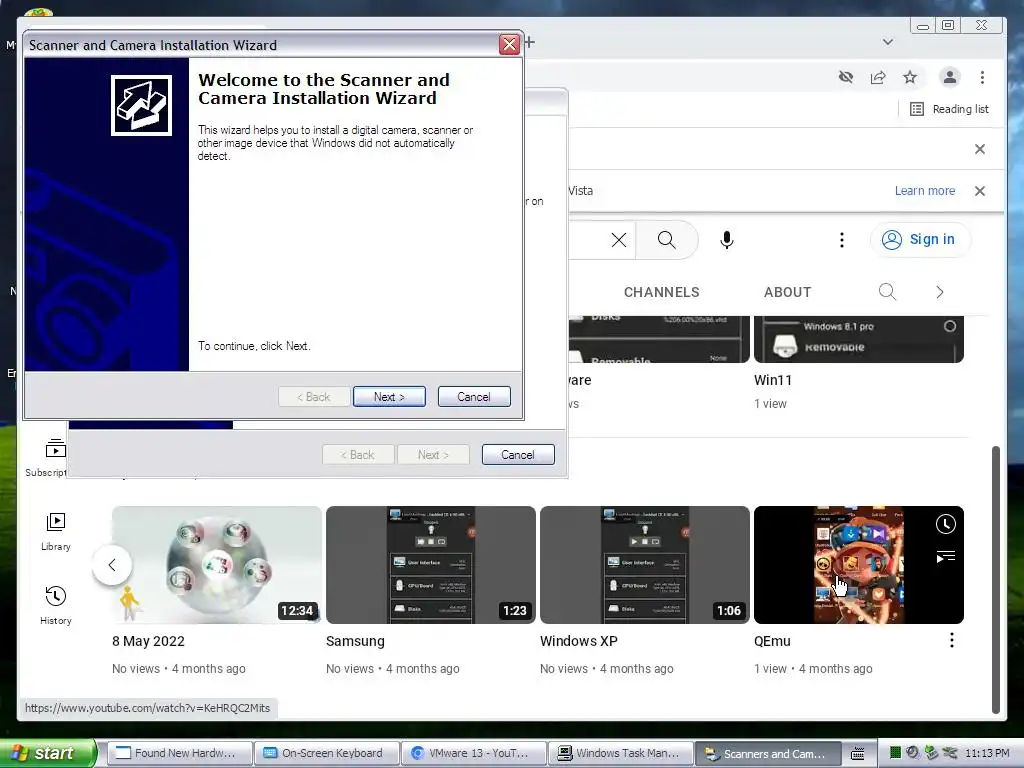This screenshot has width=1024, height=768.
Task: Add QEmu video to queue
Action: pos(946,556)
